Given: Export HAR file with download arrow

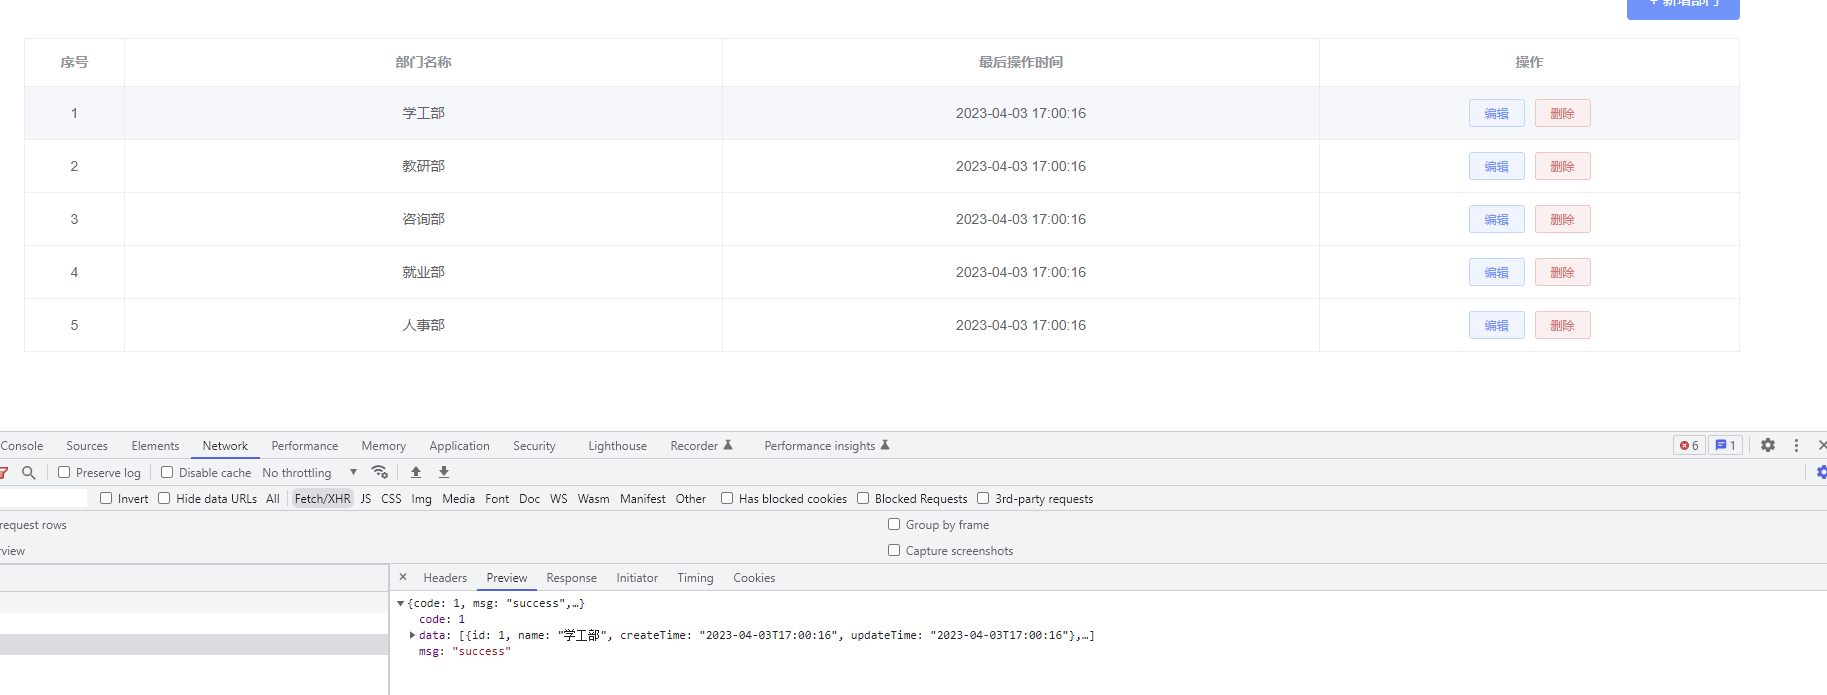Looking at the screenshot, I should click(444, 472).
